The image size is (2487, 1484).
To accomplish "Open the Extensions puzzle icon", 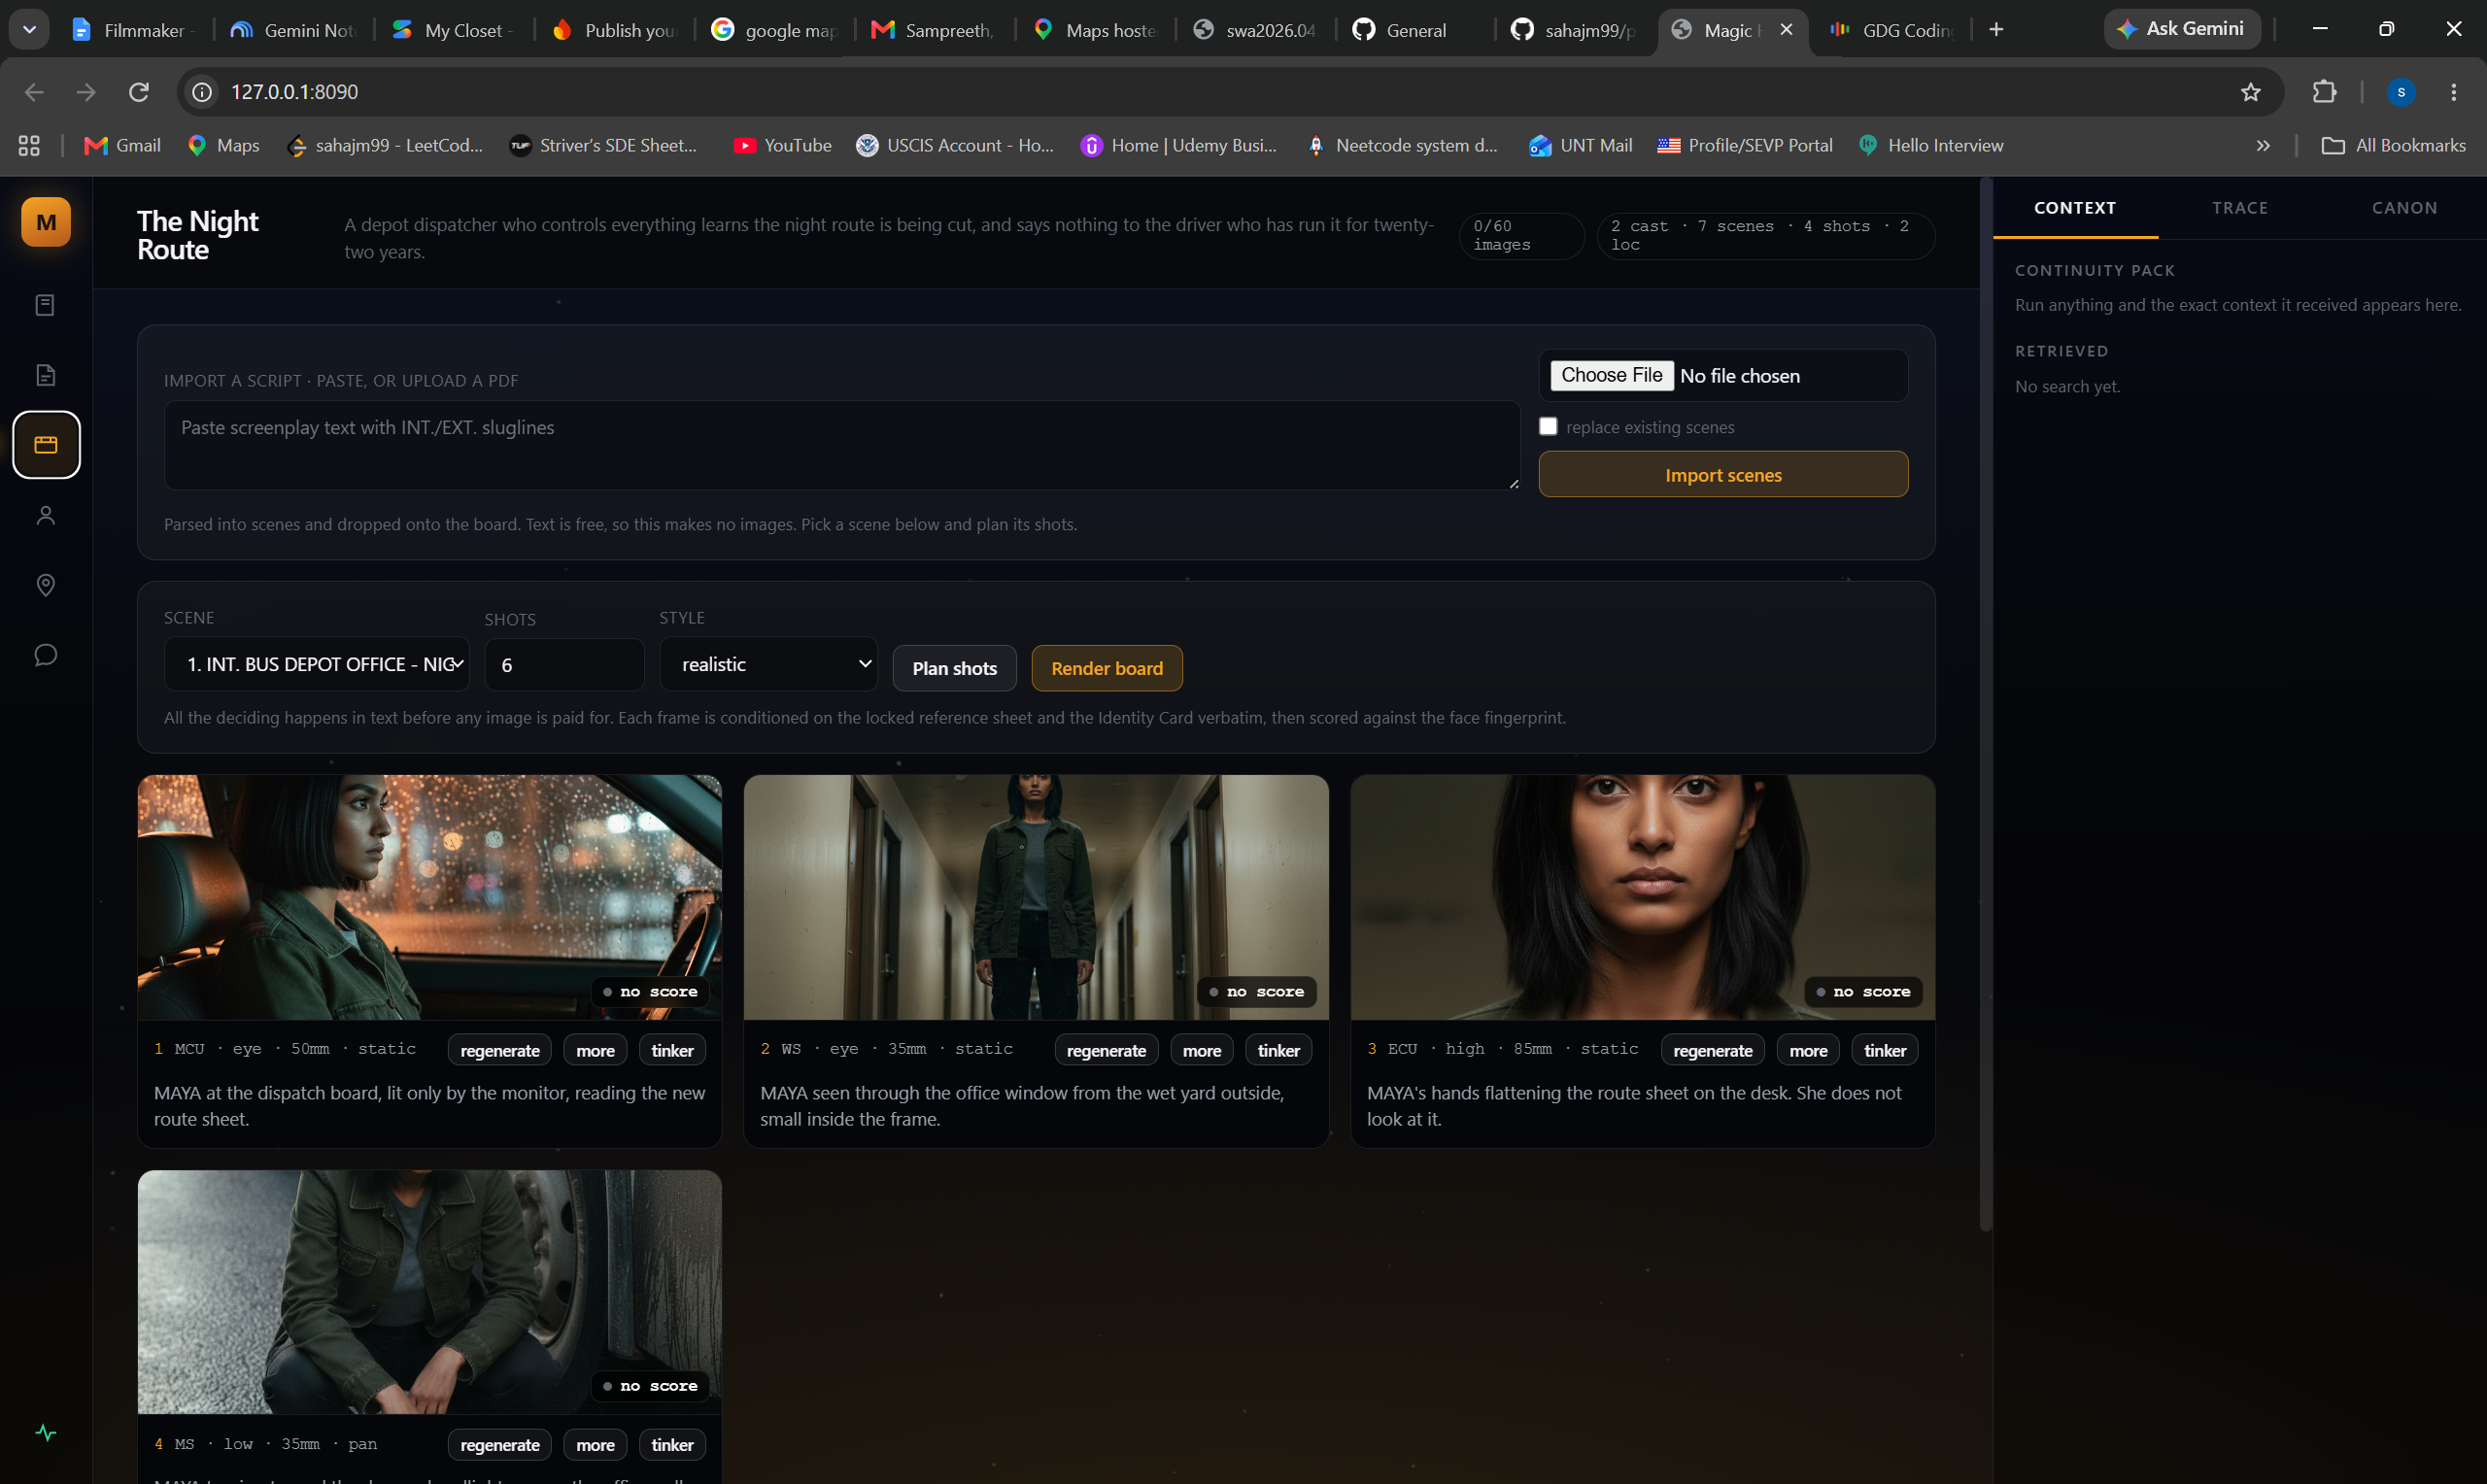I will point(2325,92).
